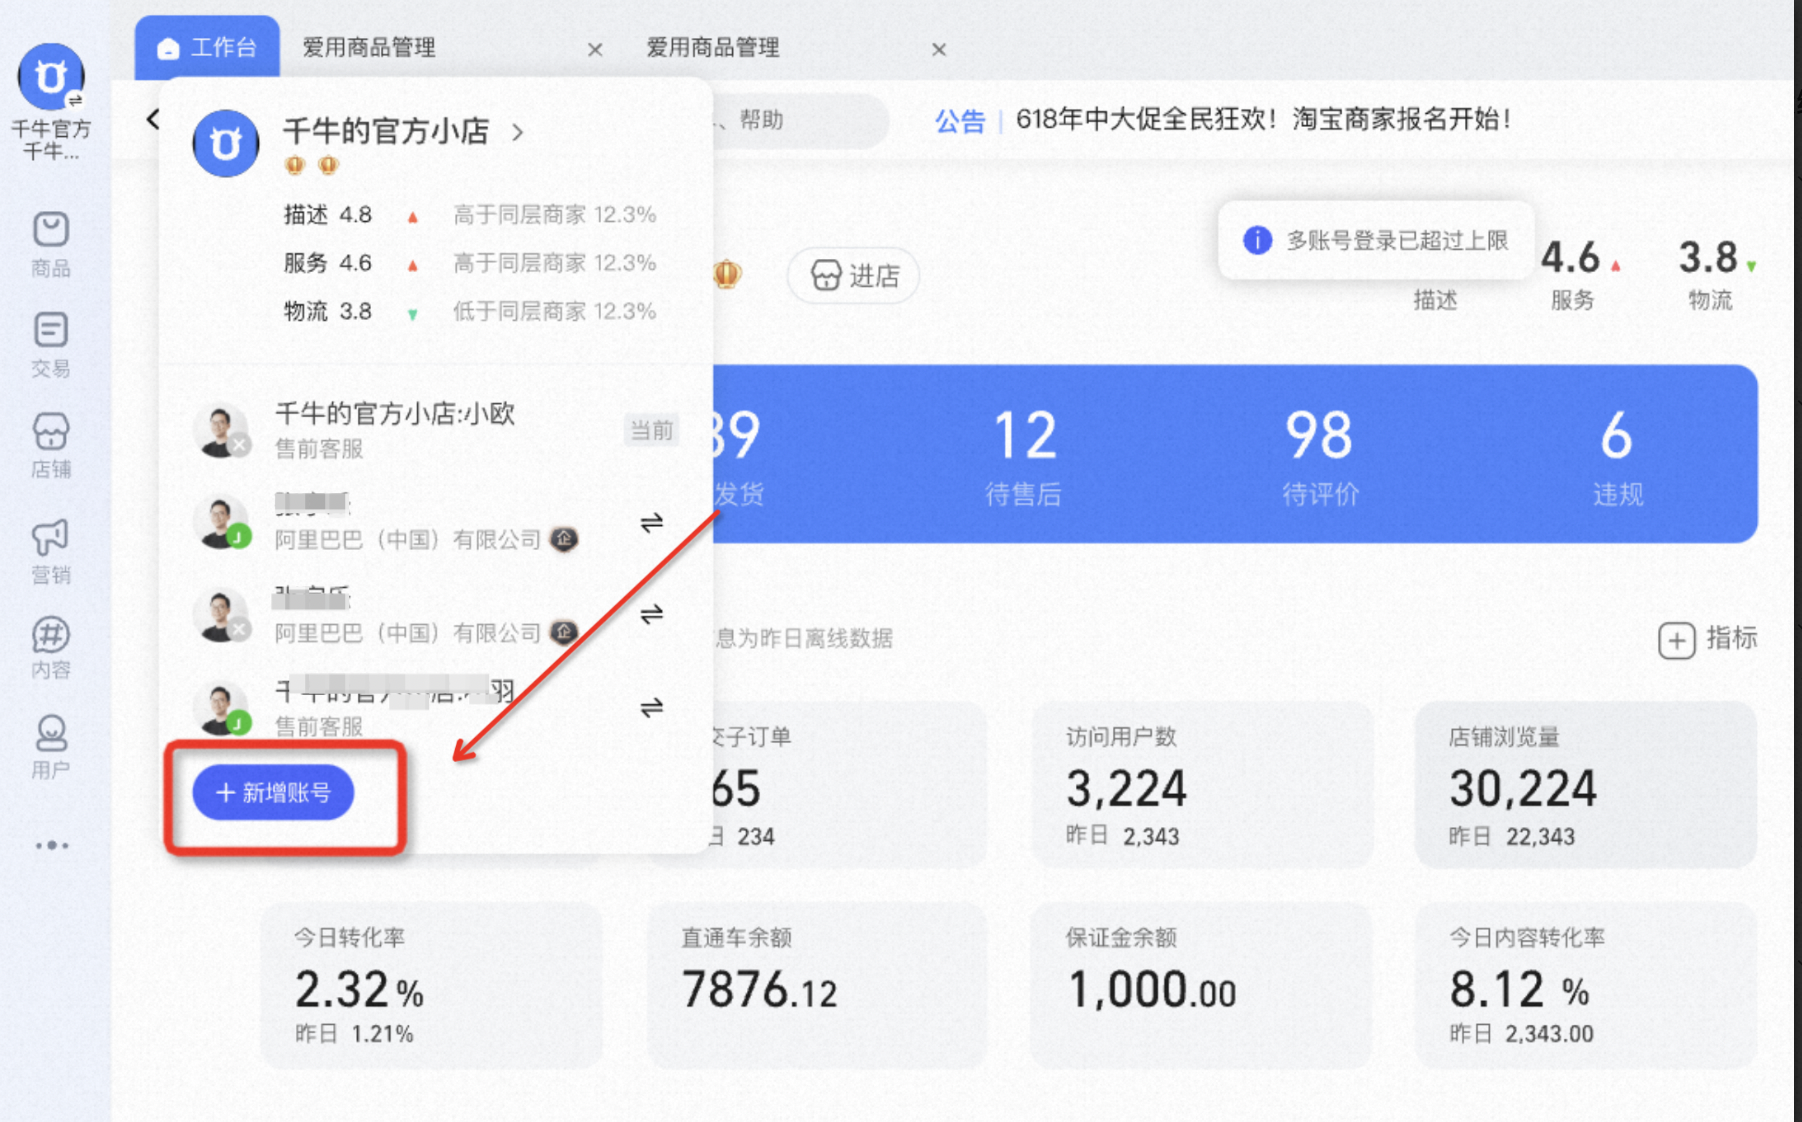Click the 千牛的官方小店 shop logo in panel
This screenshot has width=1802, height=1122.
point(226,143)
